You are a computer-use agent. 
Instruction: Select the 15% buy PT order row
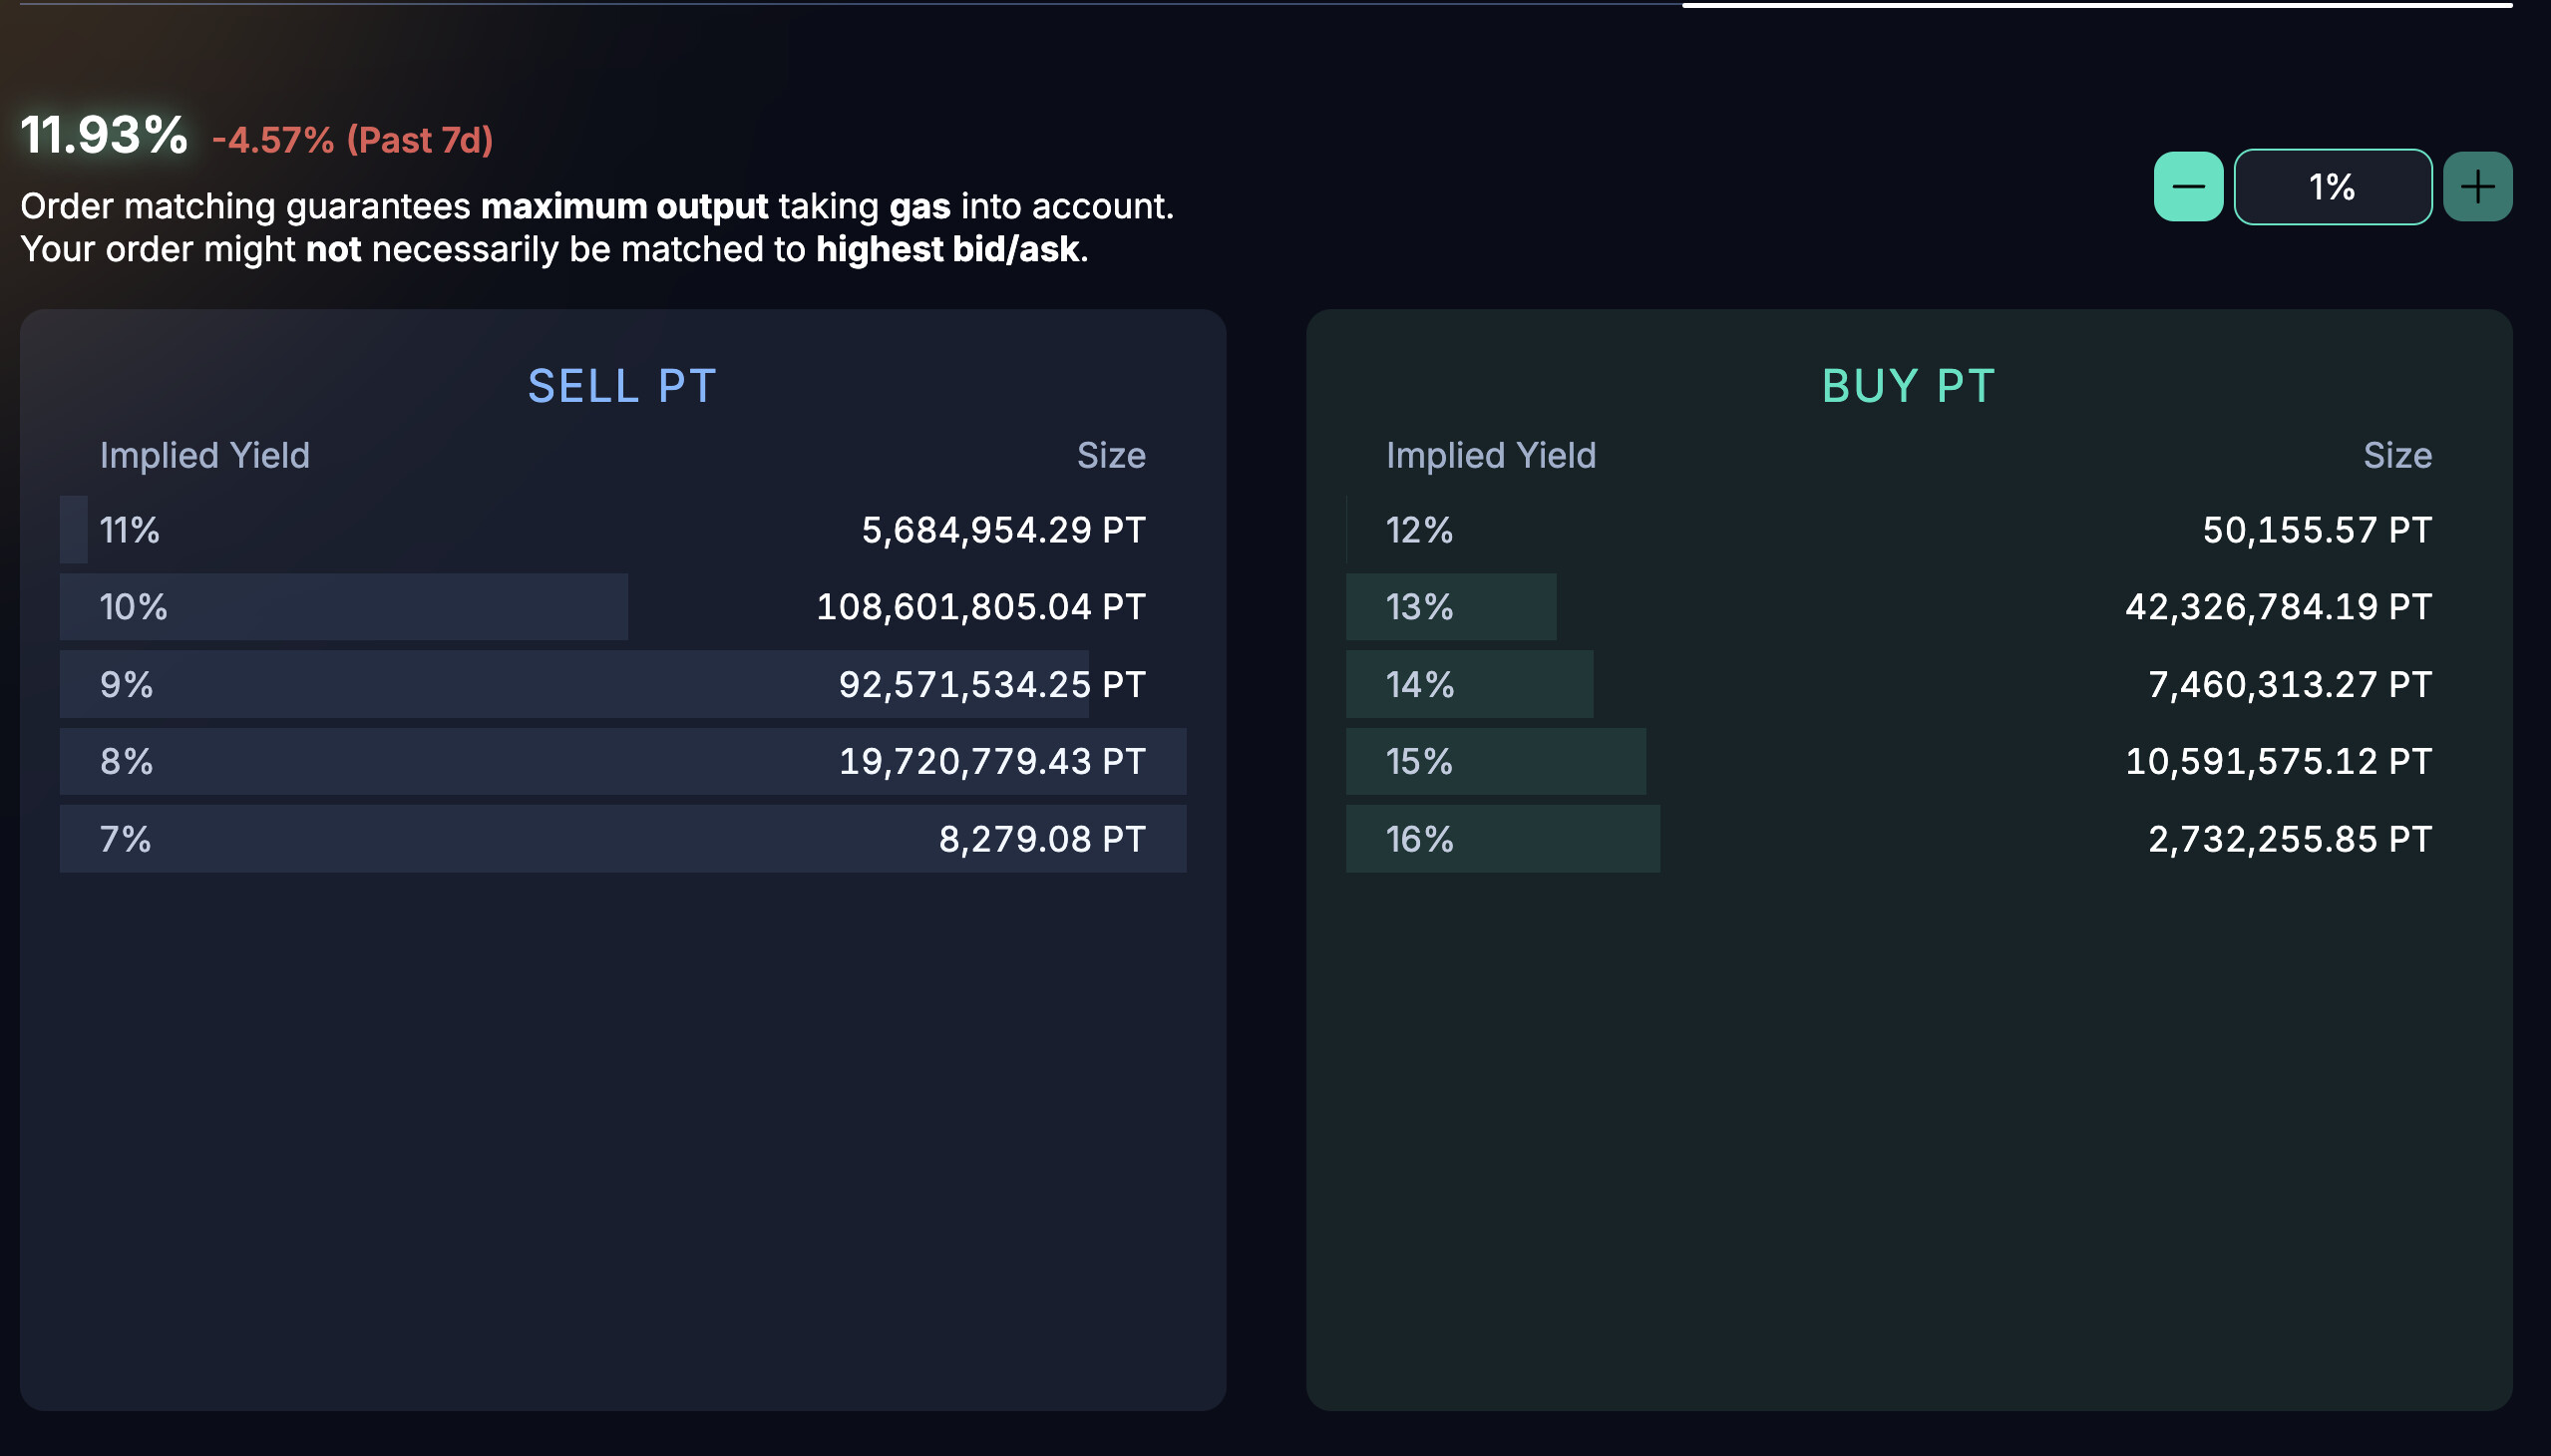tap(1909, 762)
